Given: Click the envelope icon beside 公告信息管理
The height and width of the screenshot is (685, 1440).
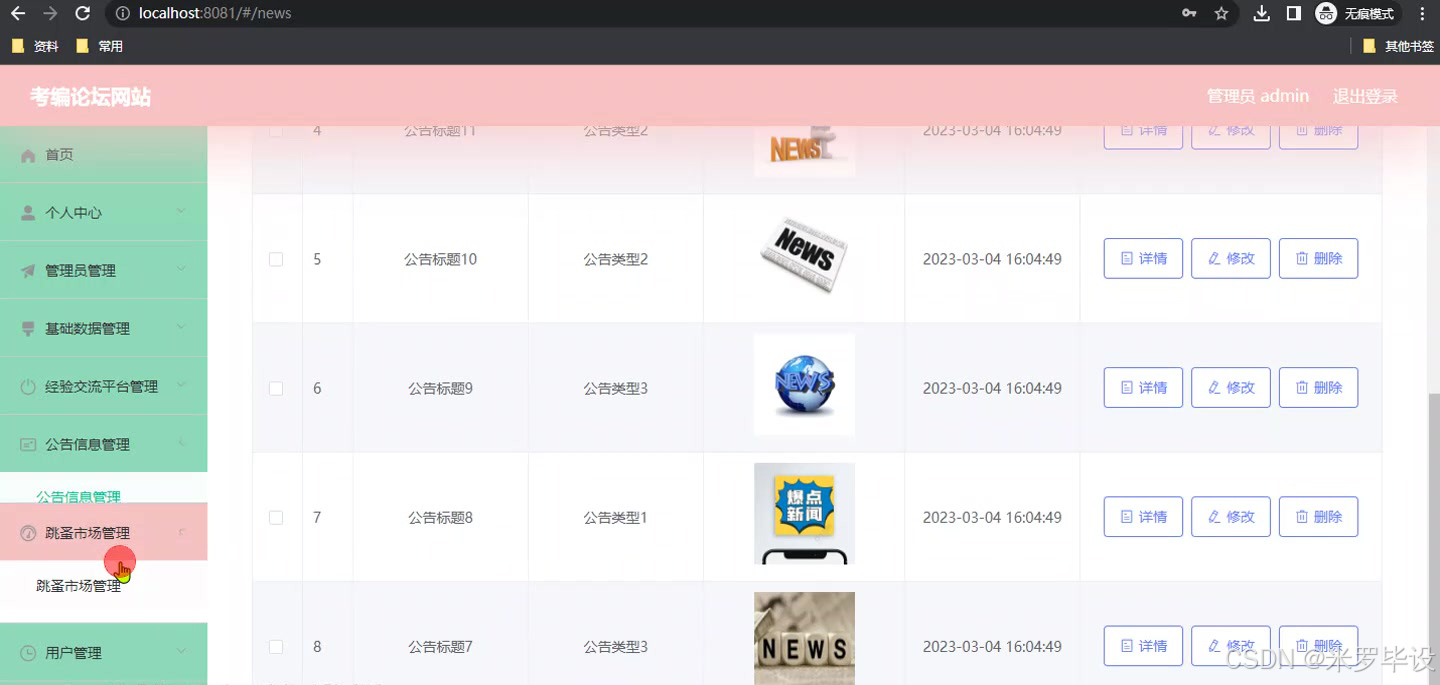Looking at the screenshot, I should (28, 443).
